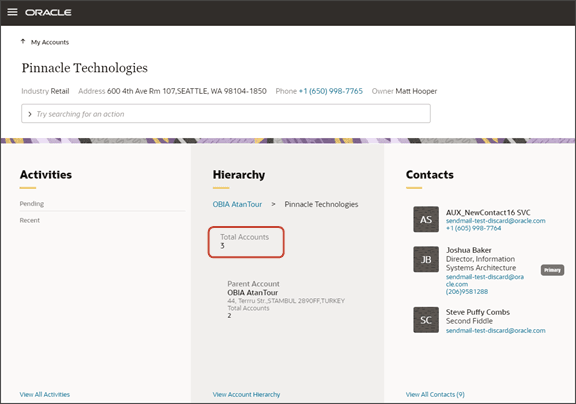Select the OBIA AtanTour parent account name
The image size is (576, 404).
point(253,293)
